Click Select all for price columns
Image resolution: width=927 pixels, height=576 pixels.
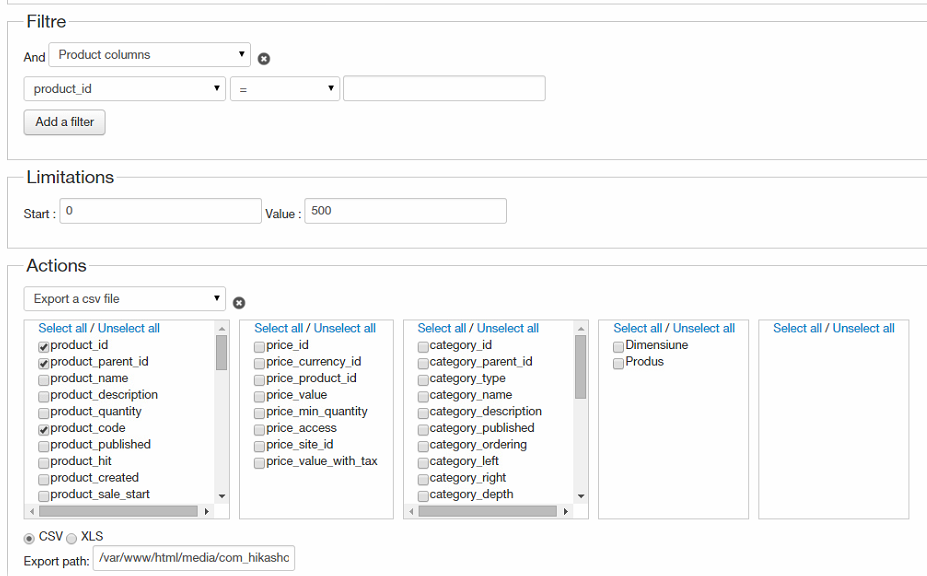tap(281, 328)
